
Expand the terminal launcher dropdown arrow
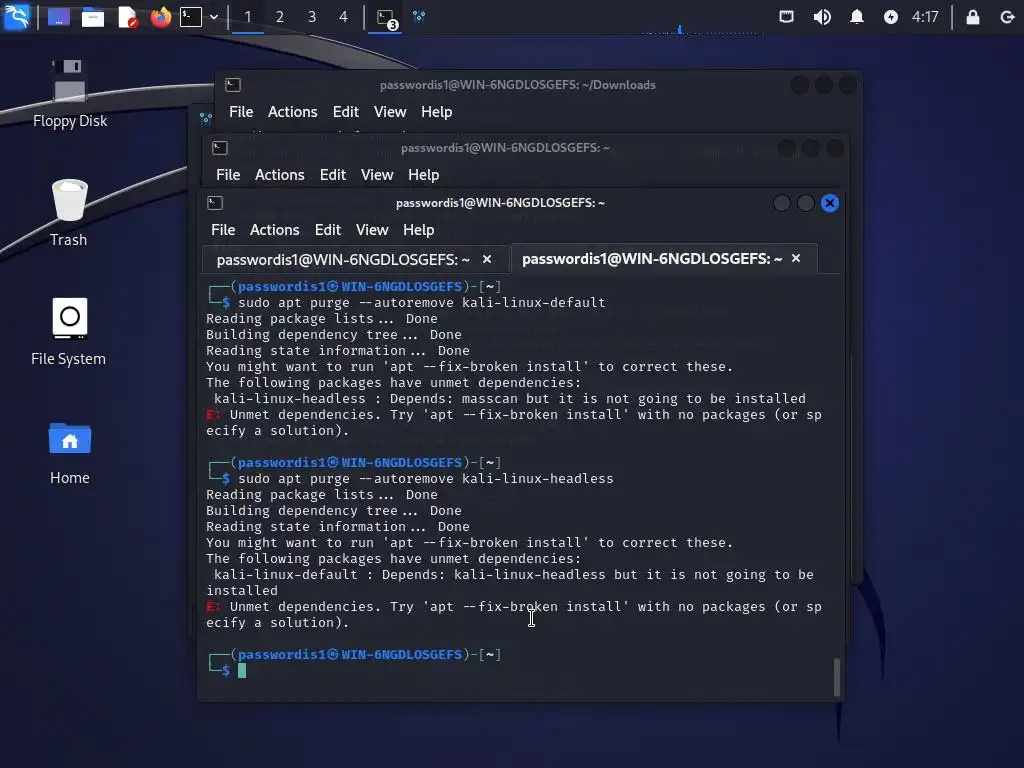pyautogui.click(x=214, y=17)
